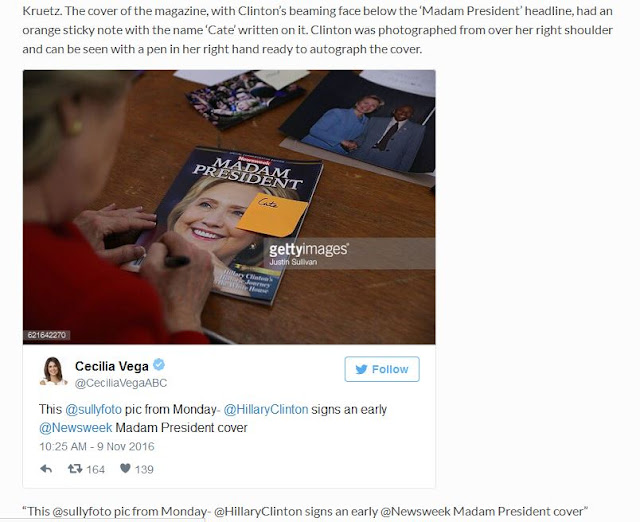Viewport: 640px width, 522px height.
Task: Click the image ID label 621642270
Action: [47, 335]
